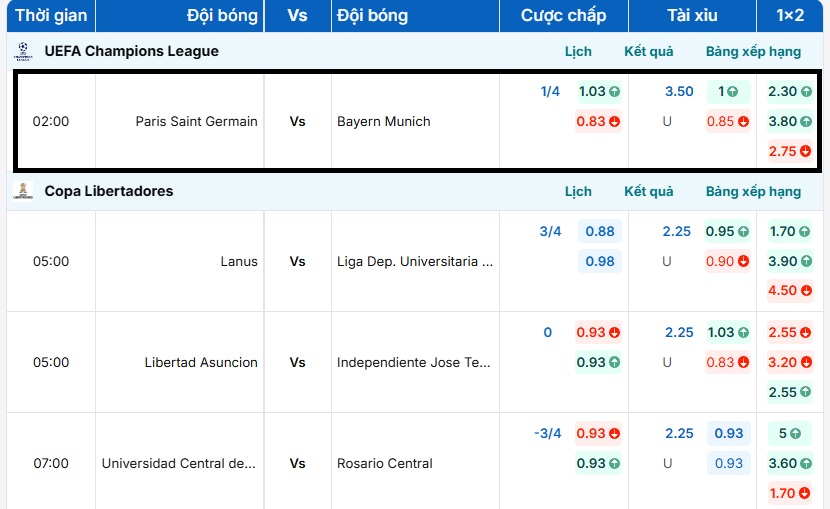830x509 pixels.
Task: Click 1×2 odds 3.60 for Rosario Central match
Action: 790,463
